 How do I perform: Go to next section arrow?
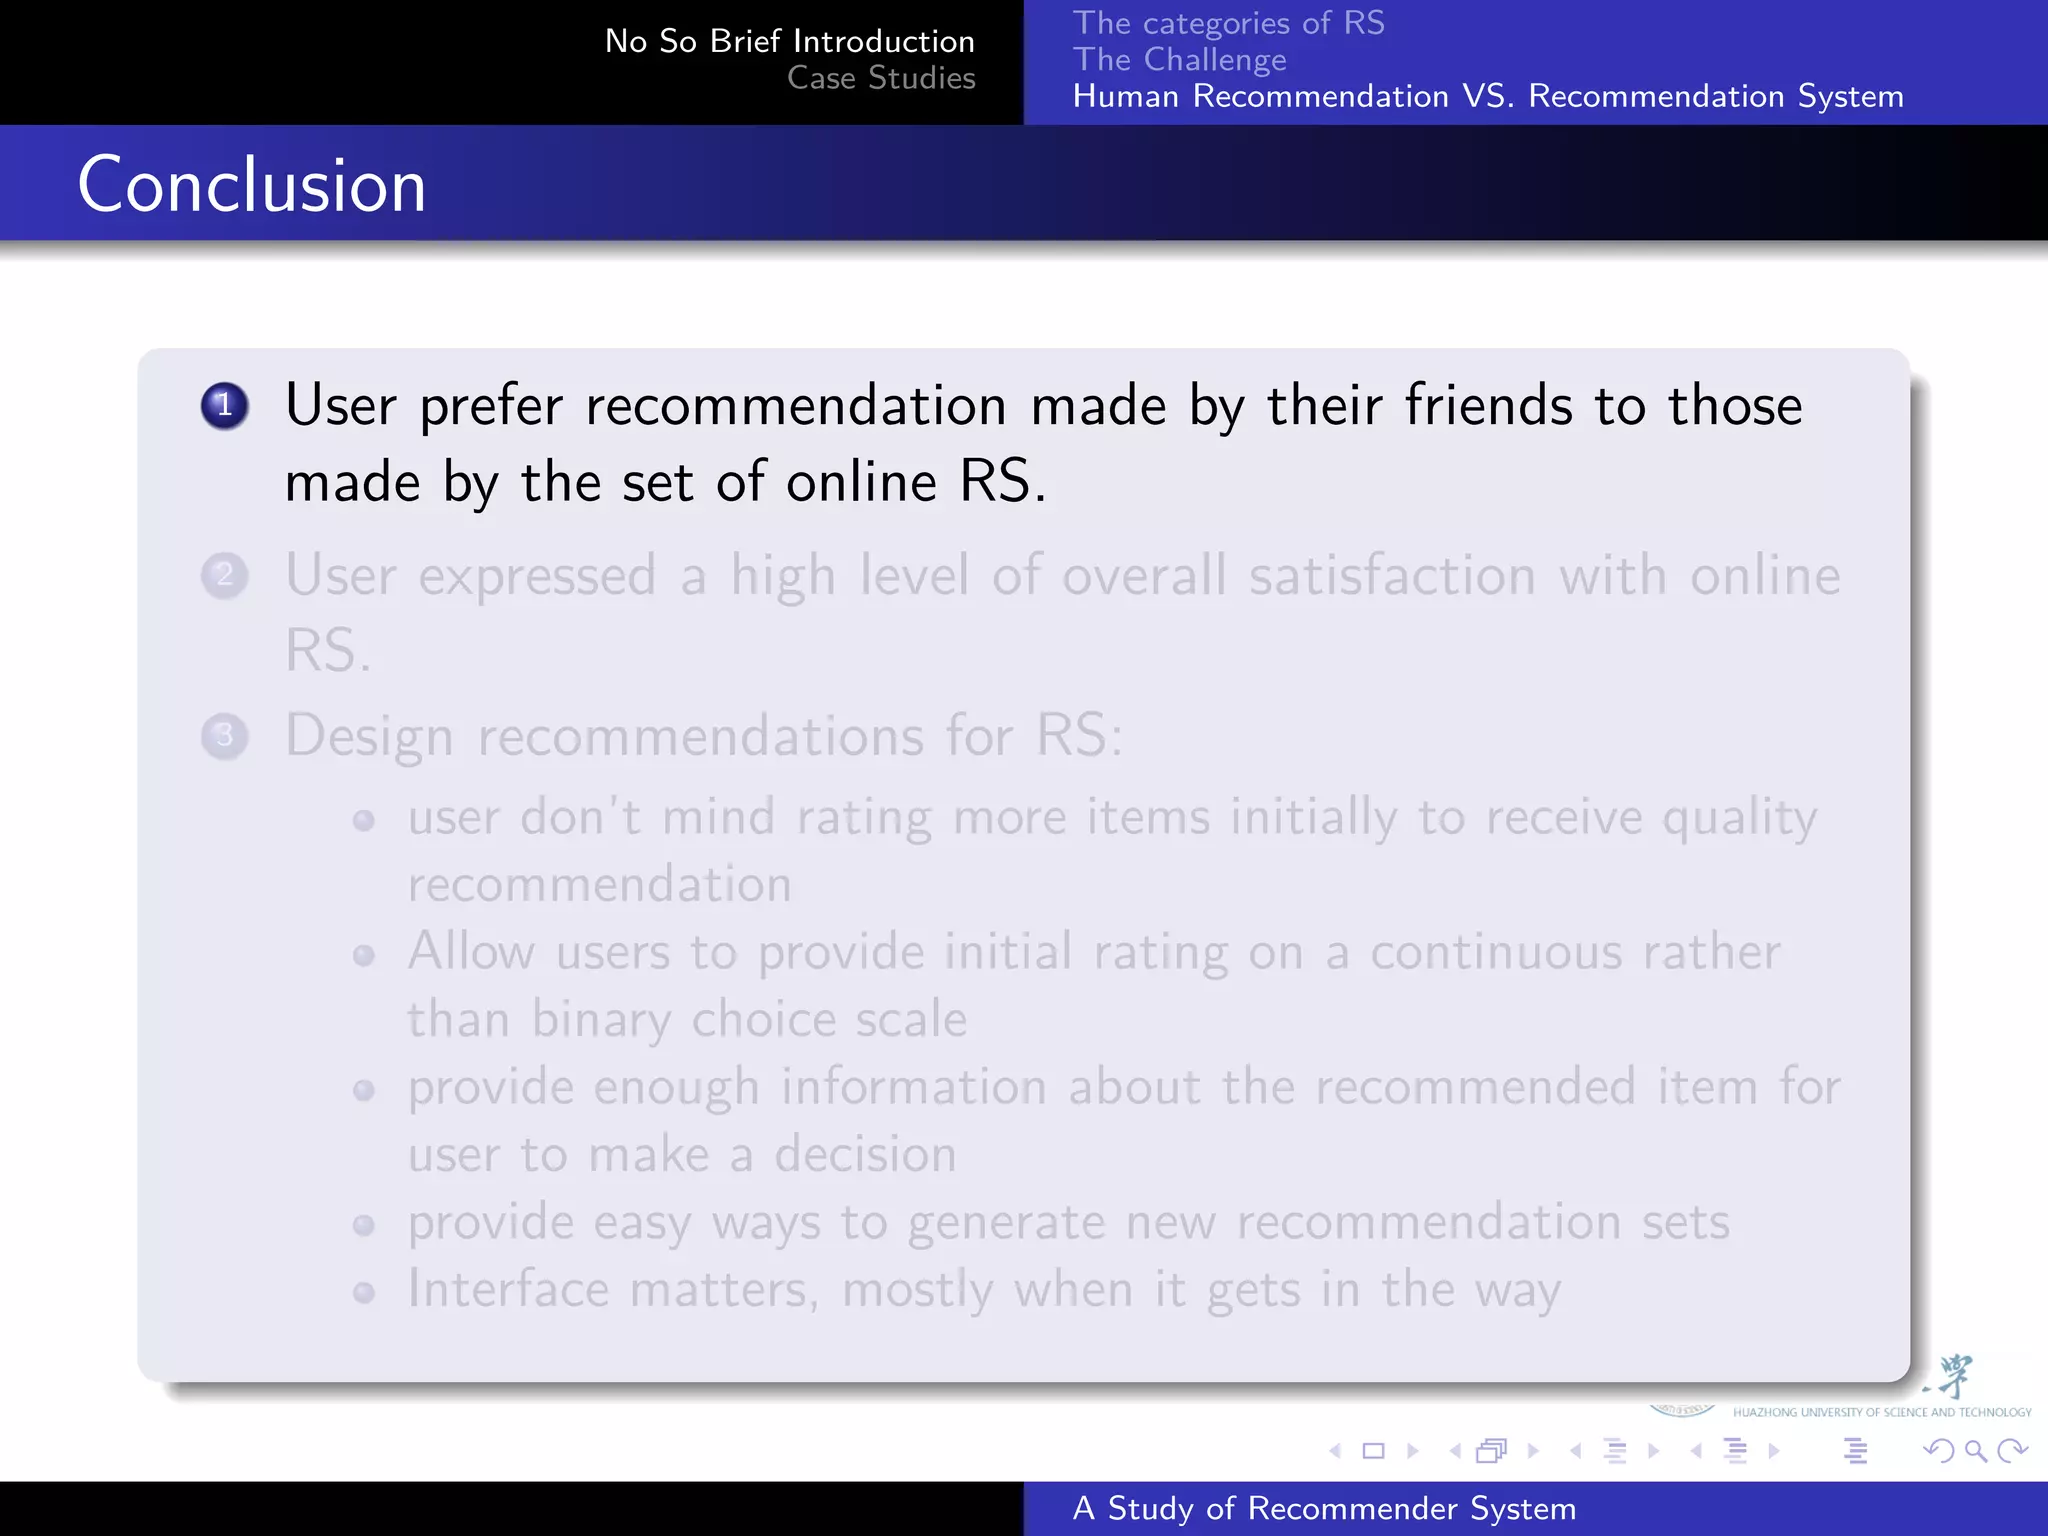1774,1451
